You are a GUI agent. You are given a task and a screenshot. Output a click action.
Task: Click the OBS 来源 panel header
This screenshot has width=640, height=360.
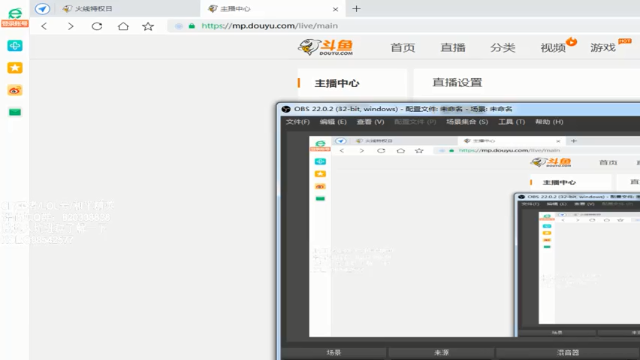pyautogui.click(x=441, y=352)
